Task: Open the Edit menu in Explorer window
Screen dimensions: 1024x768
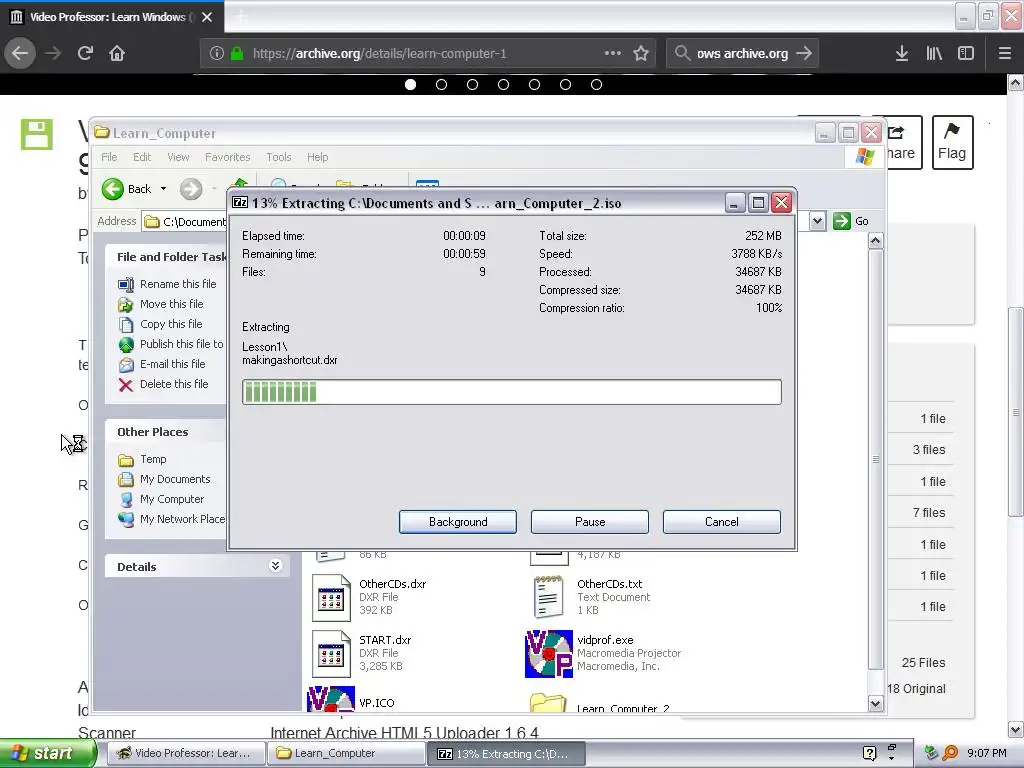Action: click(x=142, y=157)
